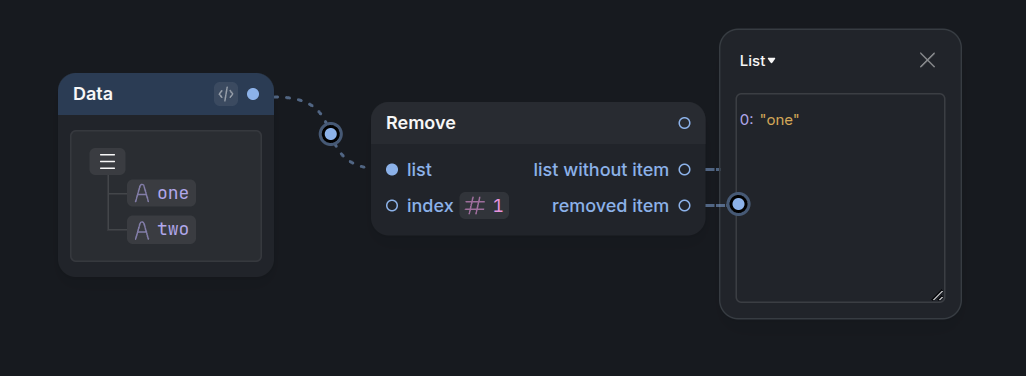This screenshot has height=376, width=1026.
Task: Toggle the removed item output port
Action: pos(684,206)
